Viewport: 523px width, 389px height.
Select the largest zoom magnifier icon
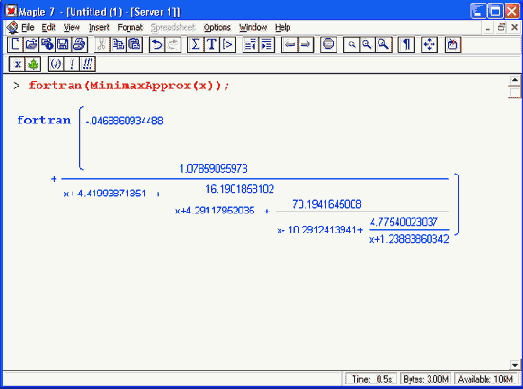click(x=384, y=44)
